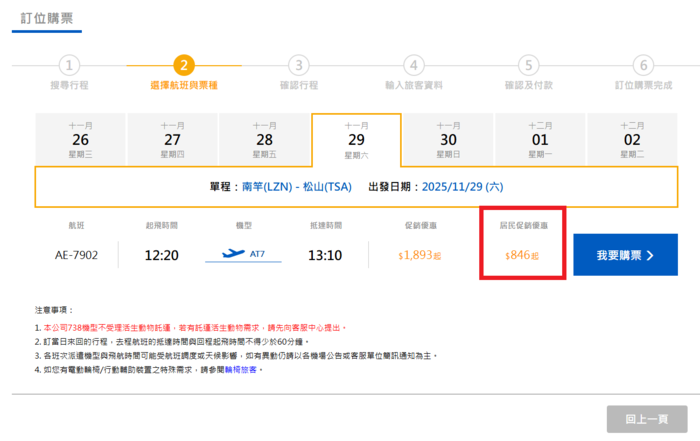Viewport: 700px width, 441px height.
Task: Click step 4 circle for 輸入旅客資料
Action: coord(413,66)
